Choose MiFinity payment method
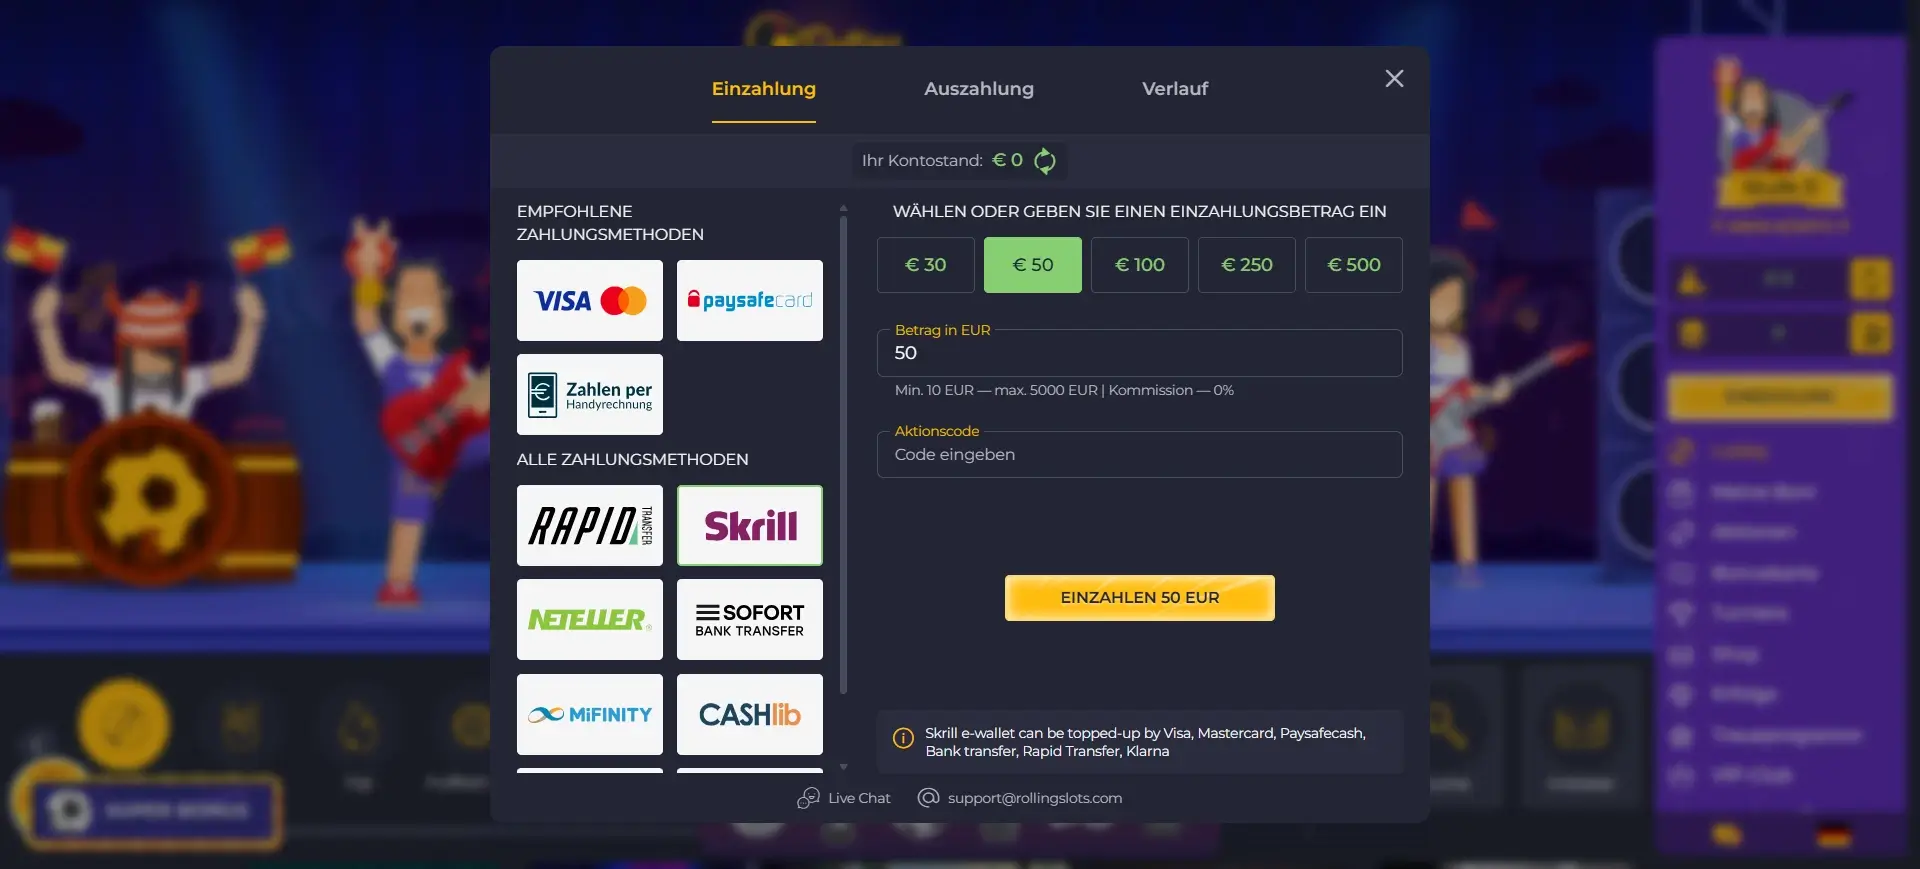The height and width of the screenshot is (869, 1920). (589, 714)
